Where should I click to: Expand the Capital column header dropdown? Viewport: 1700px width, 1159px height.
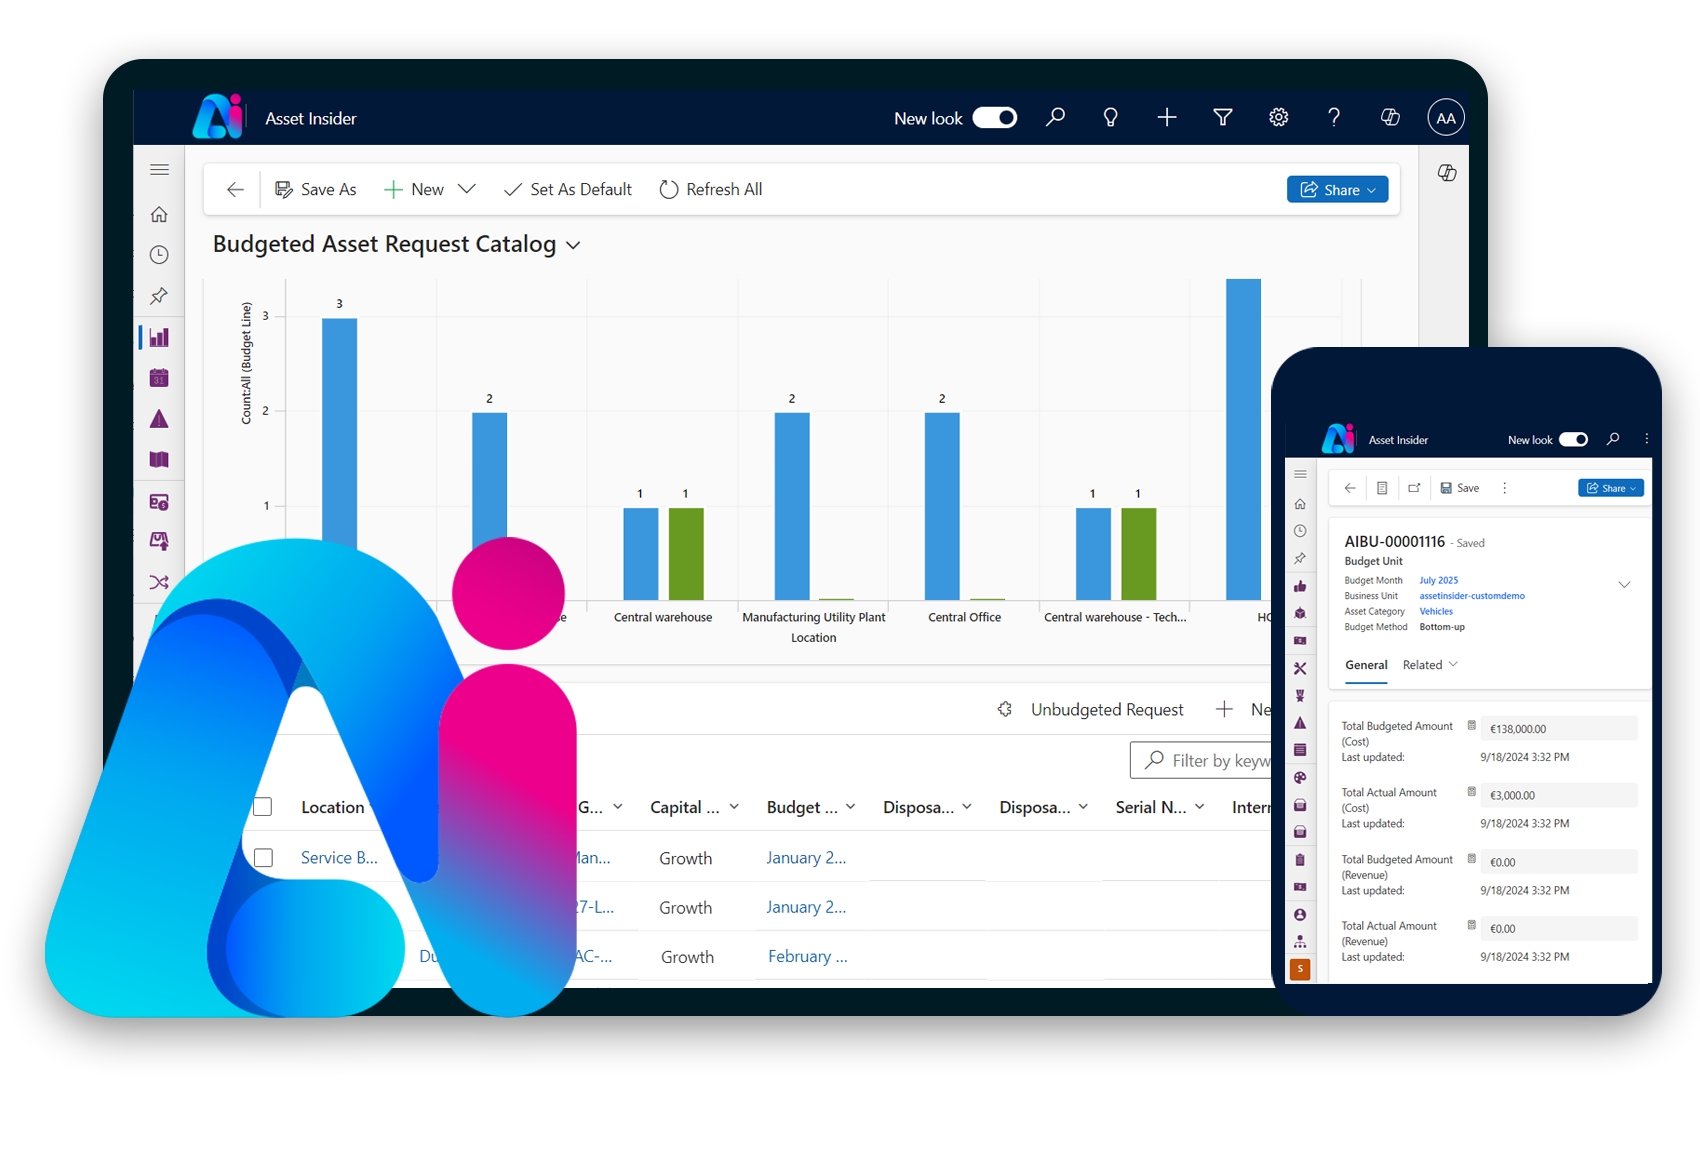pyautogui.click(x=734, y=807)
